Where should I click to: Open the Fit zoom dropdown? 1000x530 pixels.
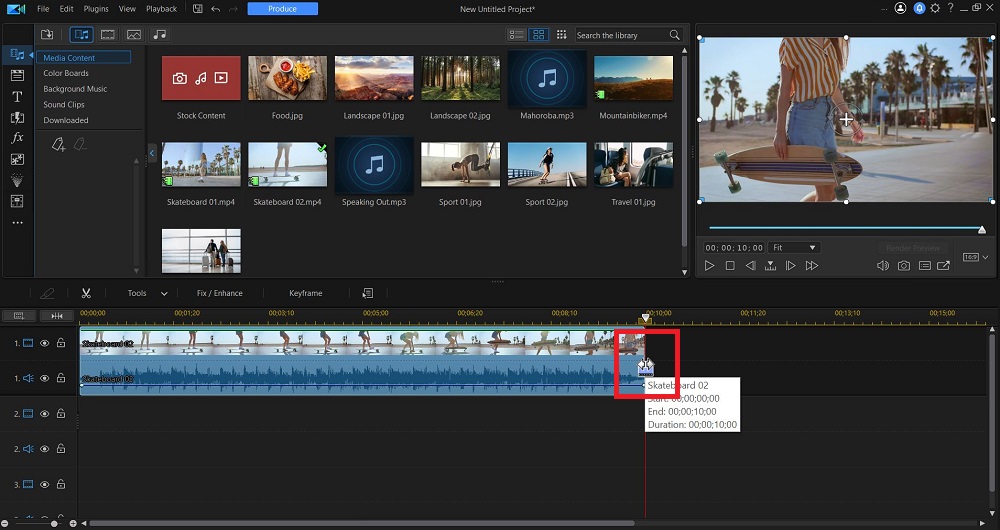tap(797, 247)
